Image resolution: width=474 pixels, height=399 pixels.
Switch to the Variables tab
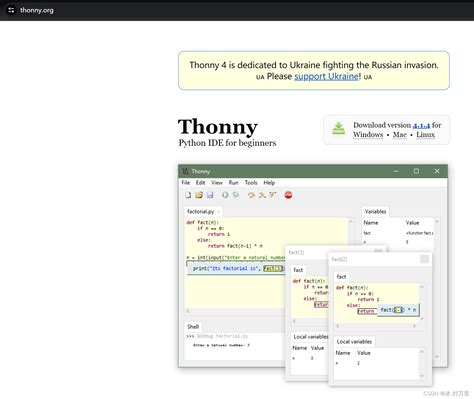[375, 212]
